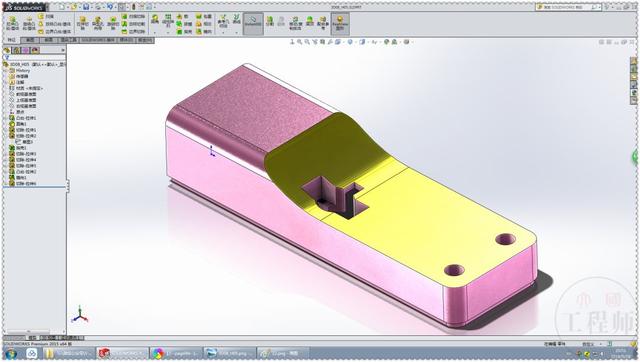Create a new document from quick toolbar
Screen dimensions: 640x362
coord(62,7)
